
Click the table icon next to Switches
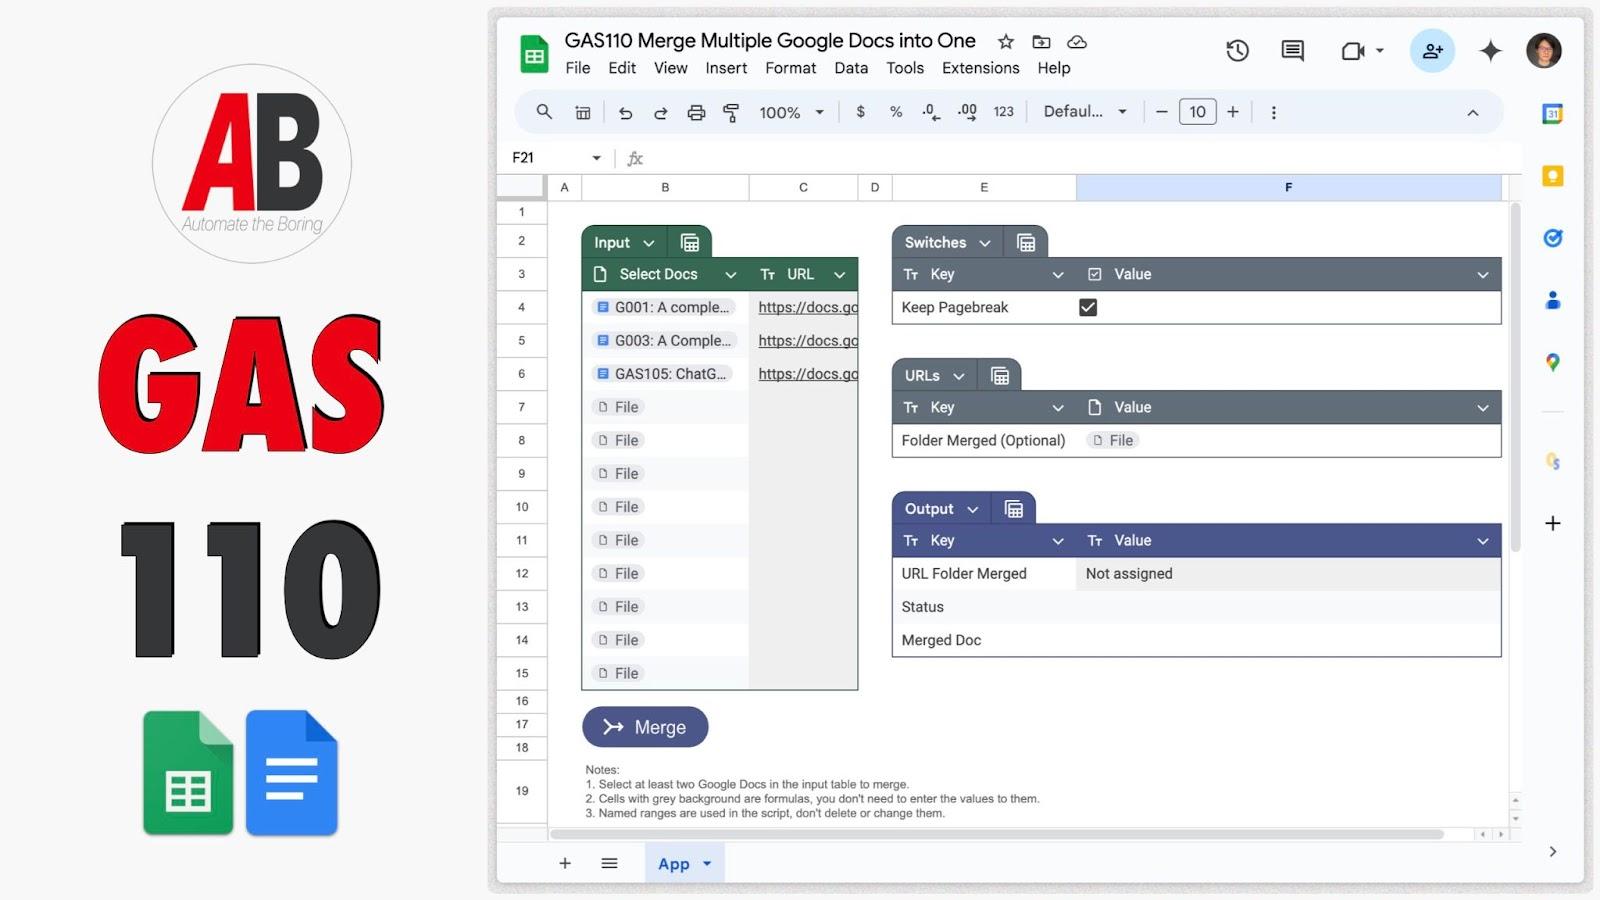coord(1025,242)
